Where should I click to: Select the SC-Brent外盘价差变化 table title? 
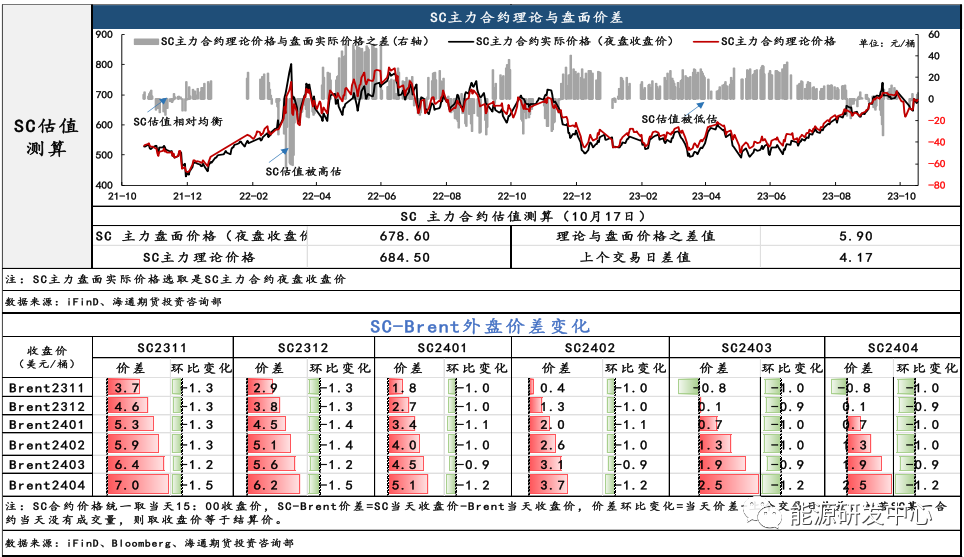pyautogui.click(x=480, y=326)
